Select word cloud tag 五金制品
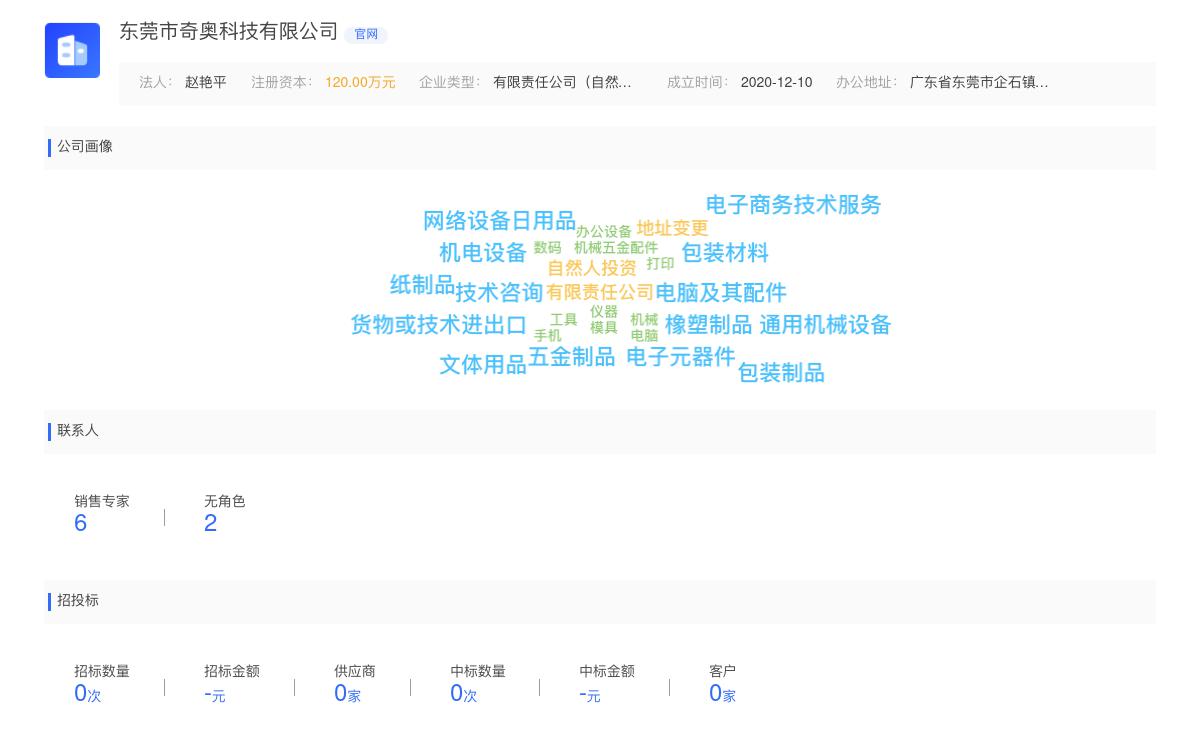The height and width of the screenshot is (752, 1200). click(572, 357)
